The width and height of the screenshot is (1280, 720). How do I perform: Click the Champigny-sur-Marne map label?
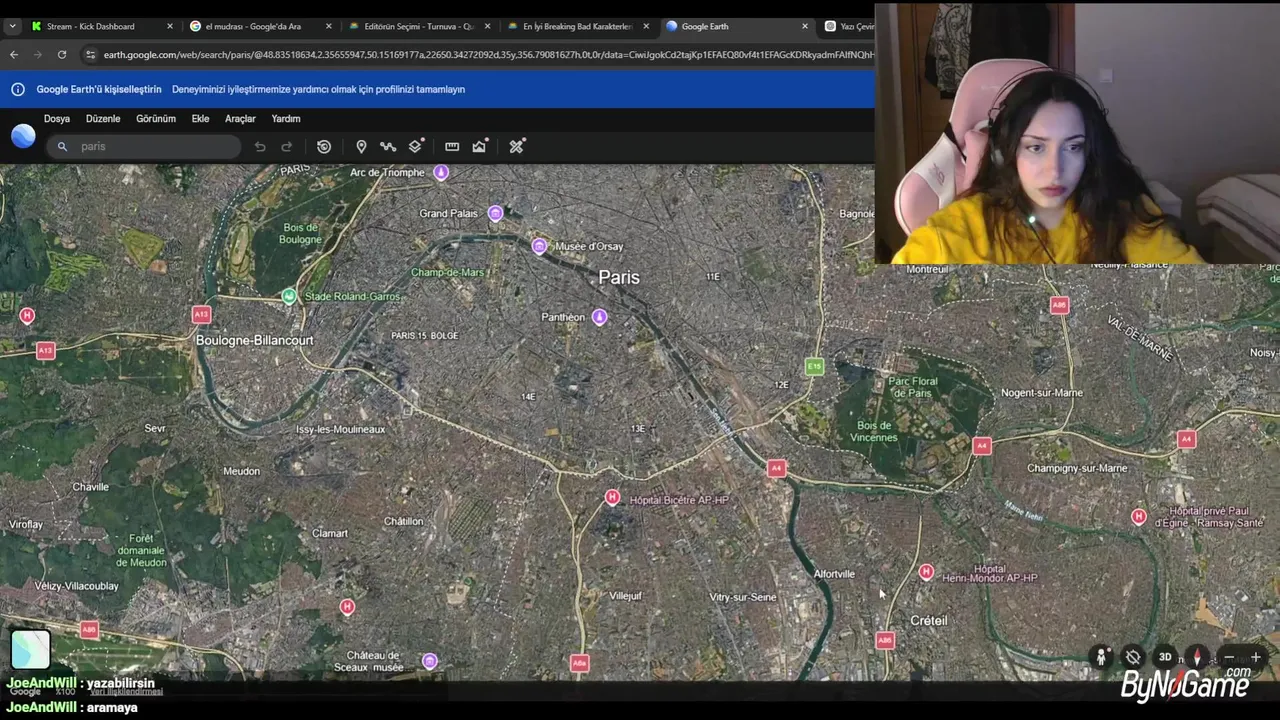[x=1077, y=468]
